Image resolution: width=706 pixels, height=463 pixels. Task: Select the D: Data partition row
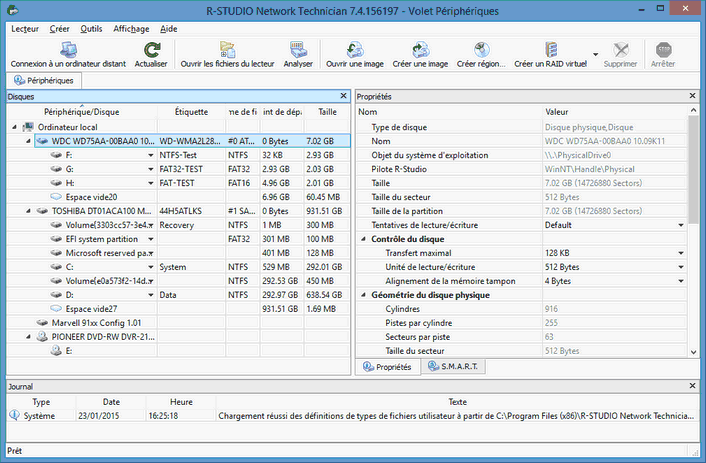(178, 295)
